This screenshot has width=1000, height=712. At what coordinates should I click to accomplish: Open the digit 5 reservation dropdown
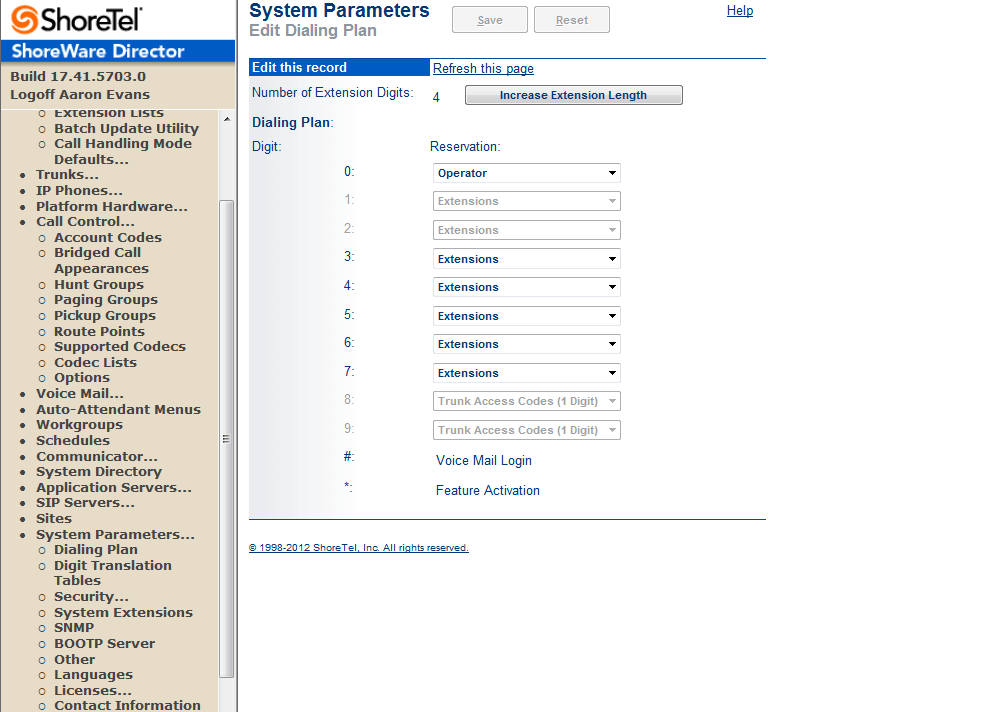click(x=527, y=316)
